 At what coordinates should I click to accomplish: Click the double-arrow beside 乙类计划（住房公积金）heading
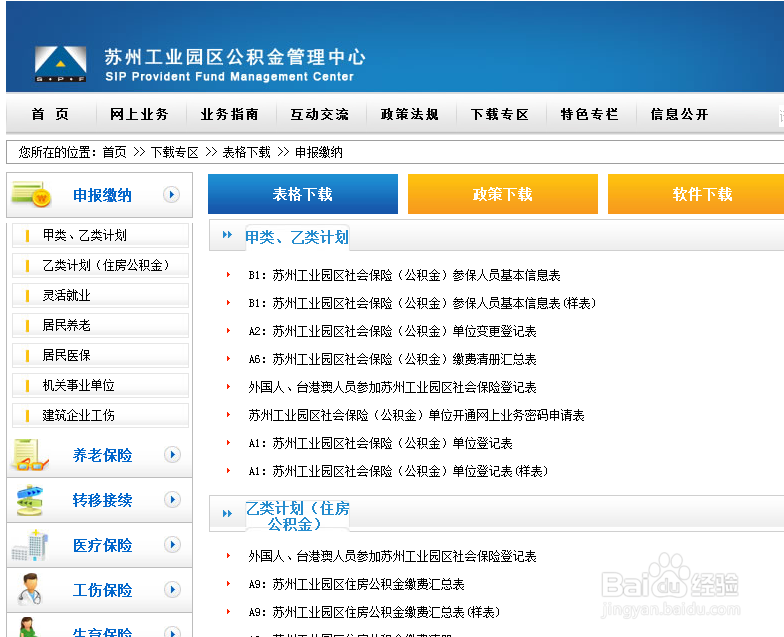click(x=228, y=514)
